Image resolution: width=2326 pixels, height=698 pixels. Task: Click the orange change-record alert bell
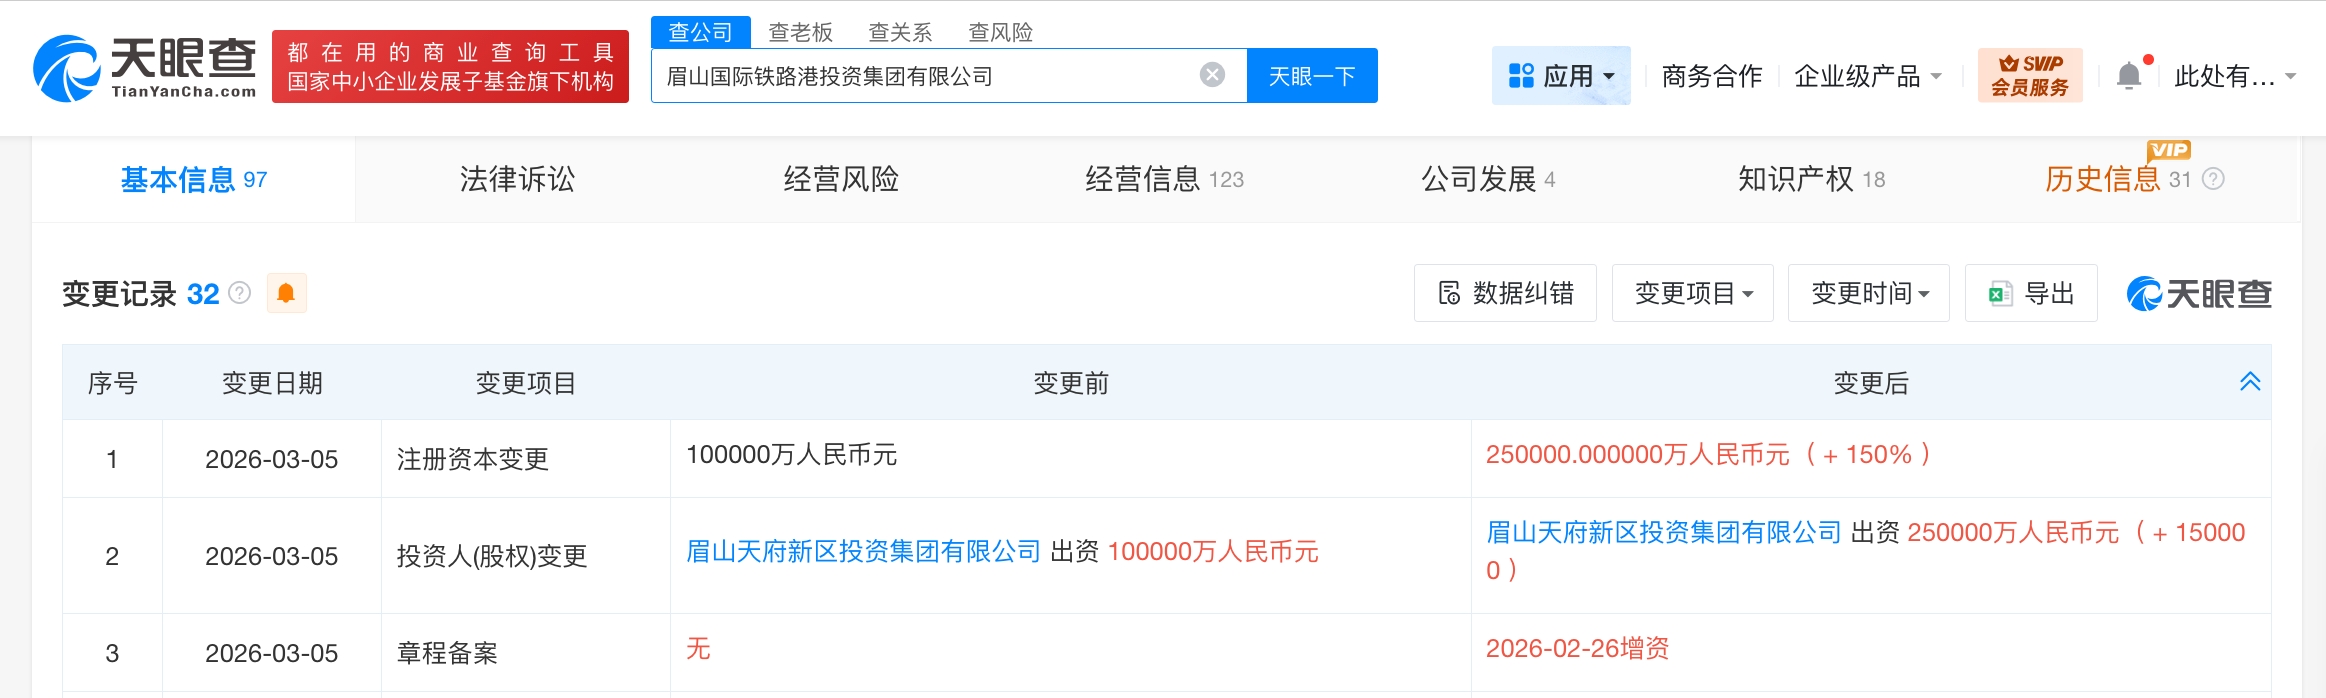click(x=286, y=293)
